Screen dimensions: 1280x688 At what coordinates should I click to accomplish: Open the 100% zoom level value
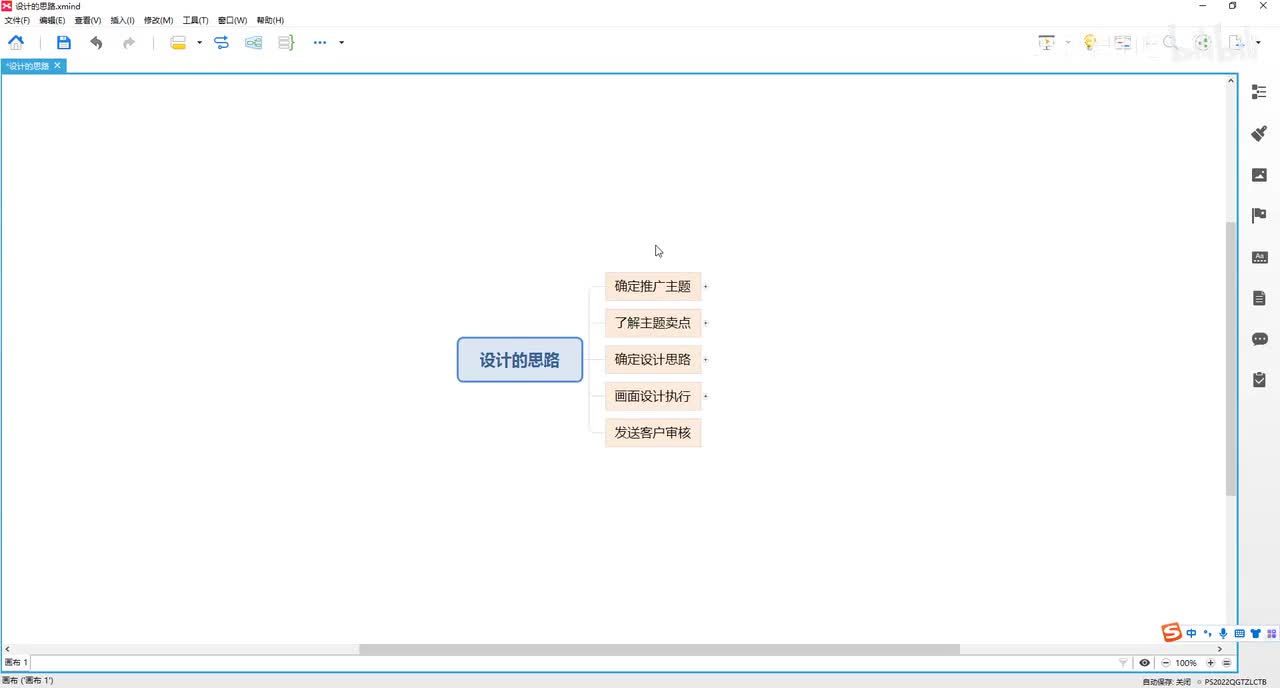pos(1186,663)
